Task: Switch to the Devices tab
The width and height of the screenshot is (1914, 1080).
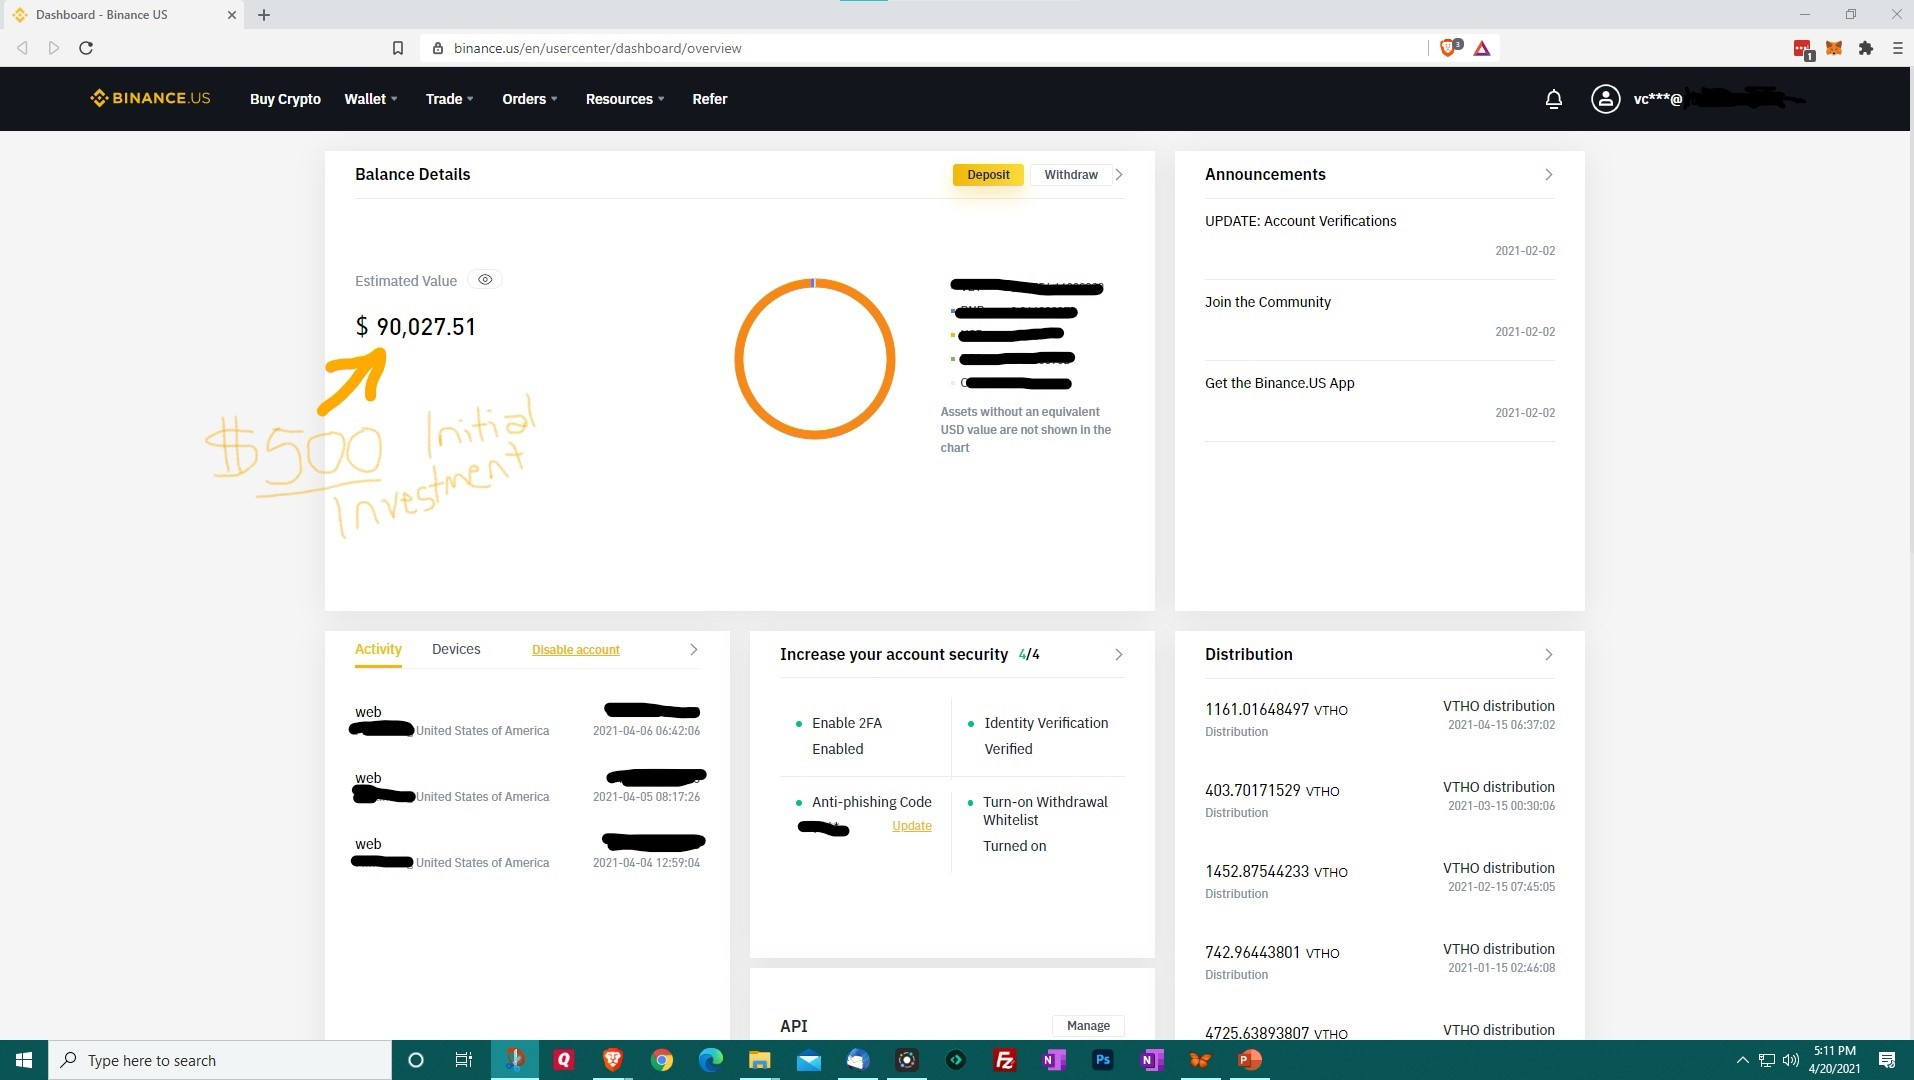Action: coord(456,649)
